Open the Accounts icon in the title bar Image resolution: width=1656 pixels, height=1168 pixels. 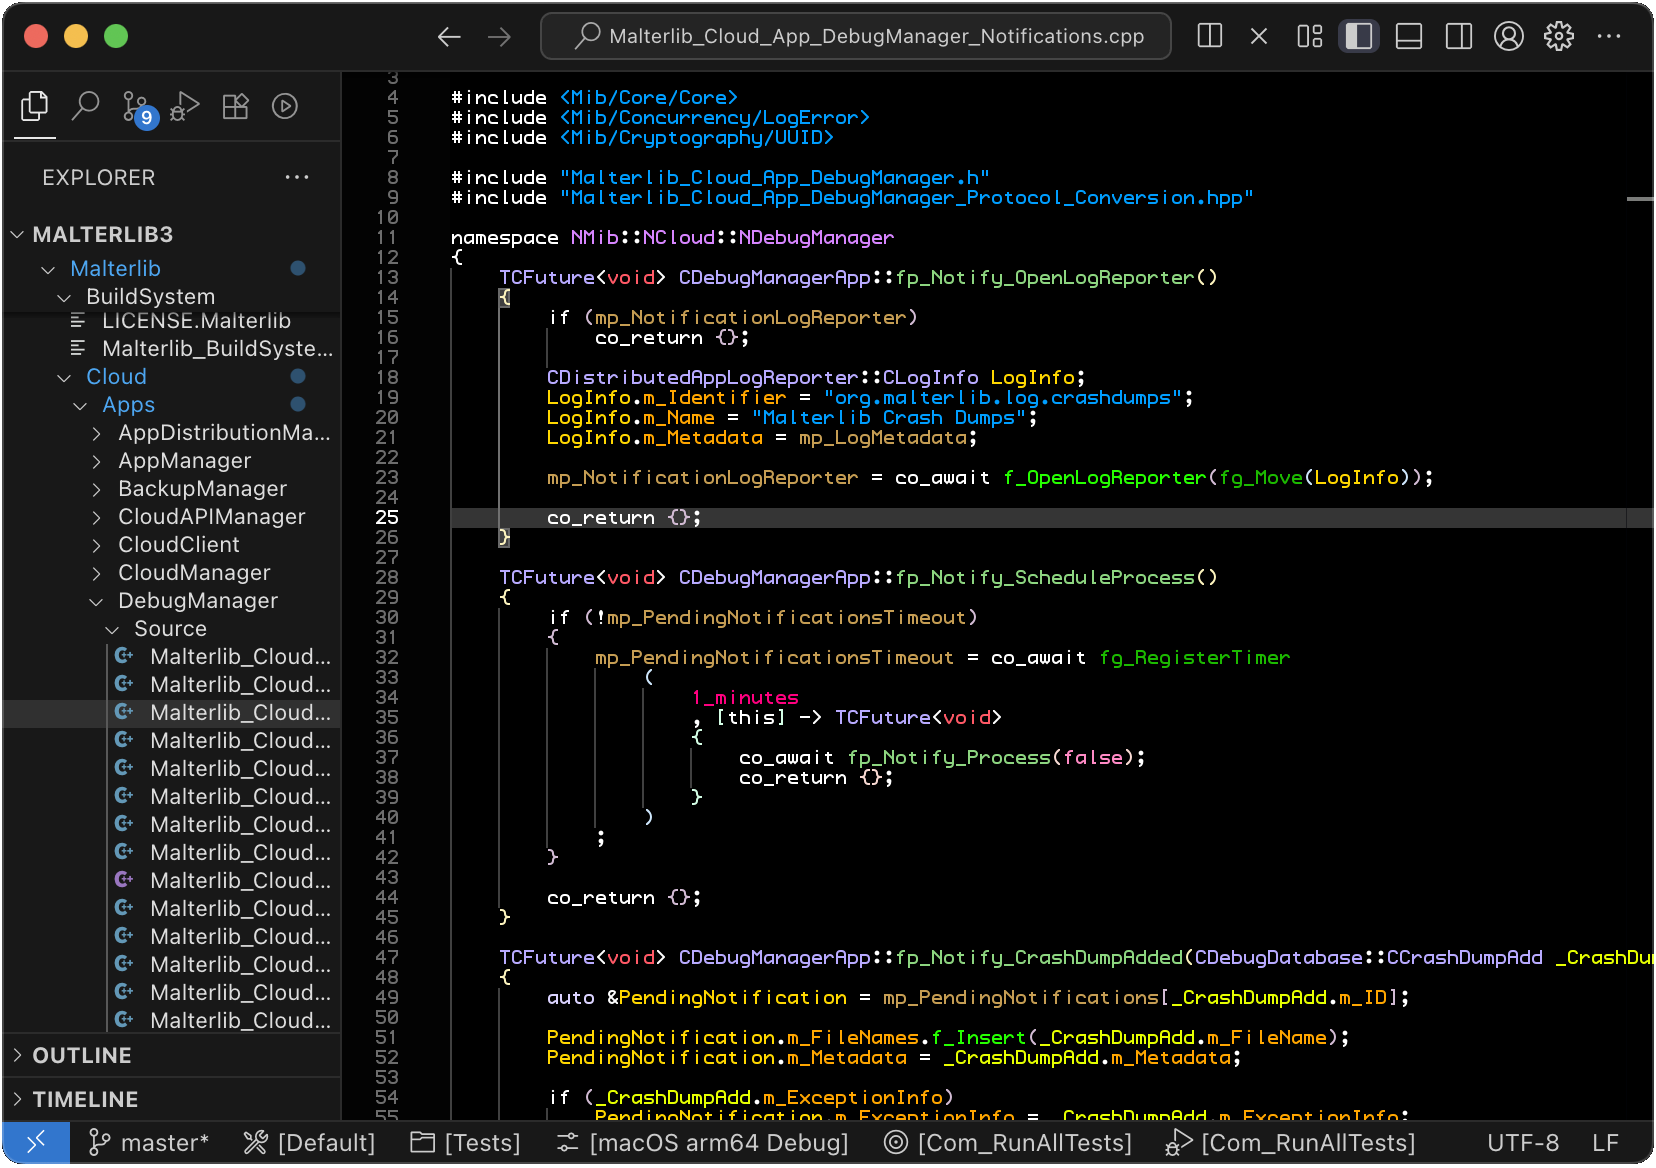point(1509,36)
